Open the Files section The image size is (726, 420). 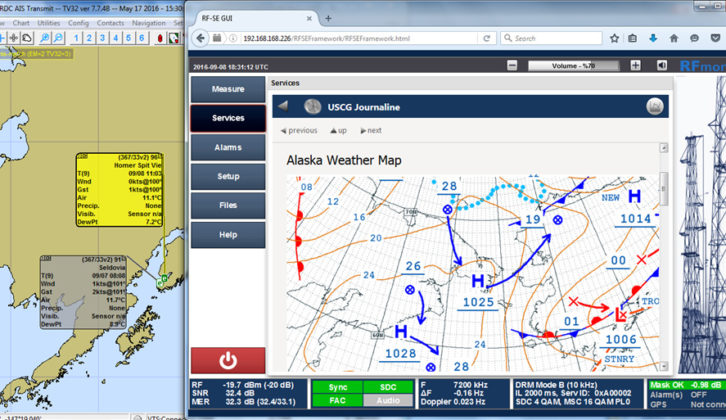point(228,205)
